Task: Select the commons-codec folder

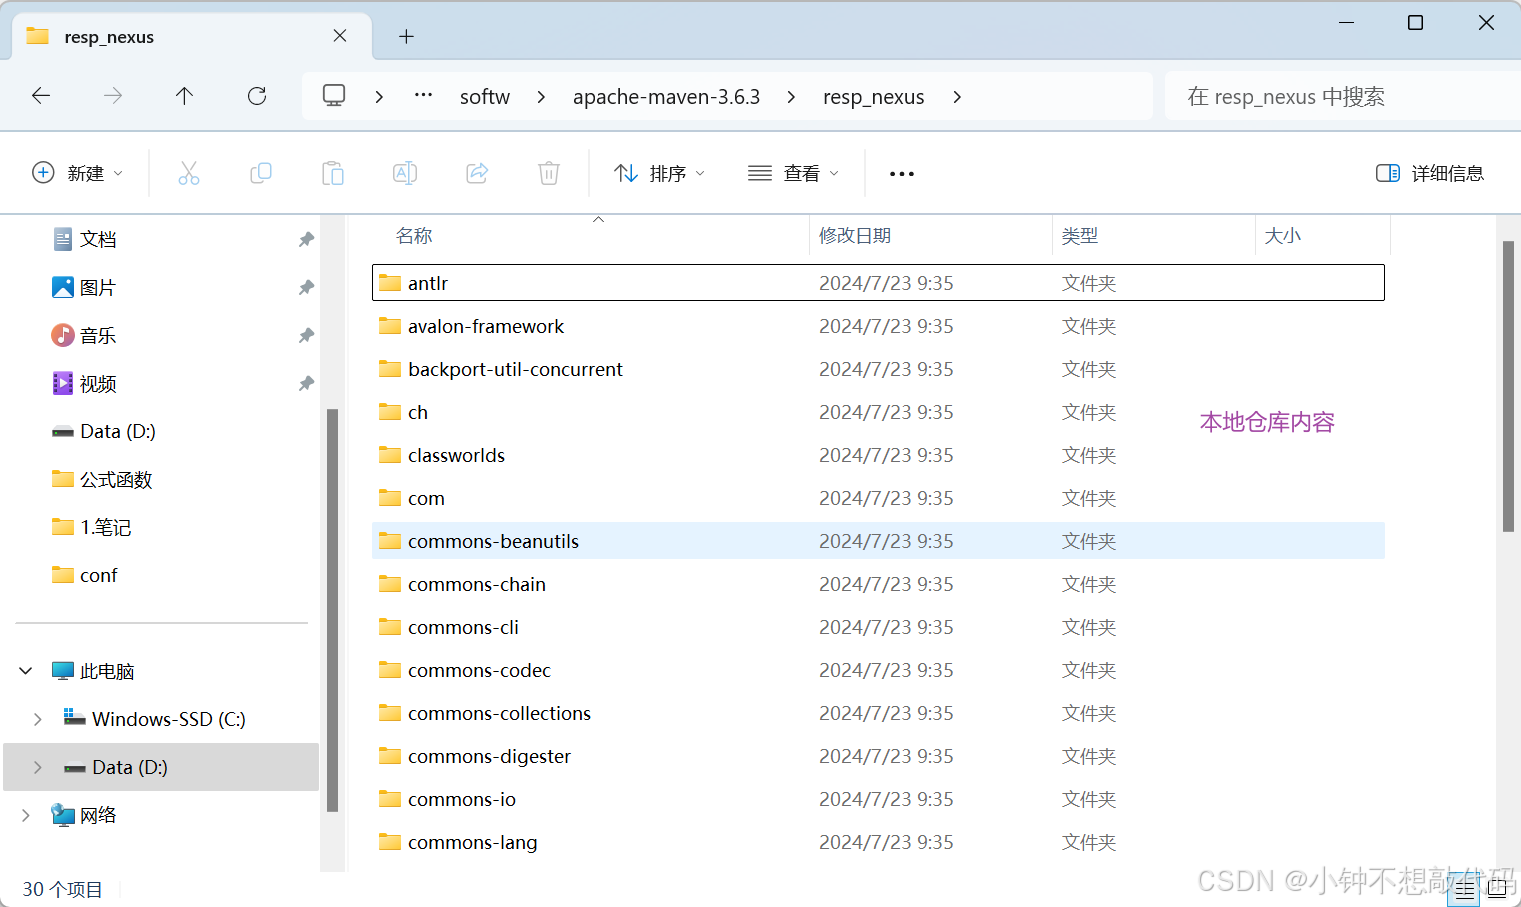Action: [878, 670]
